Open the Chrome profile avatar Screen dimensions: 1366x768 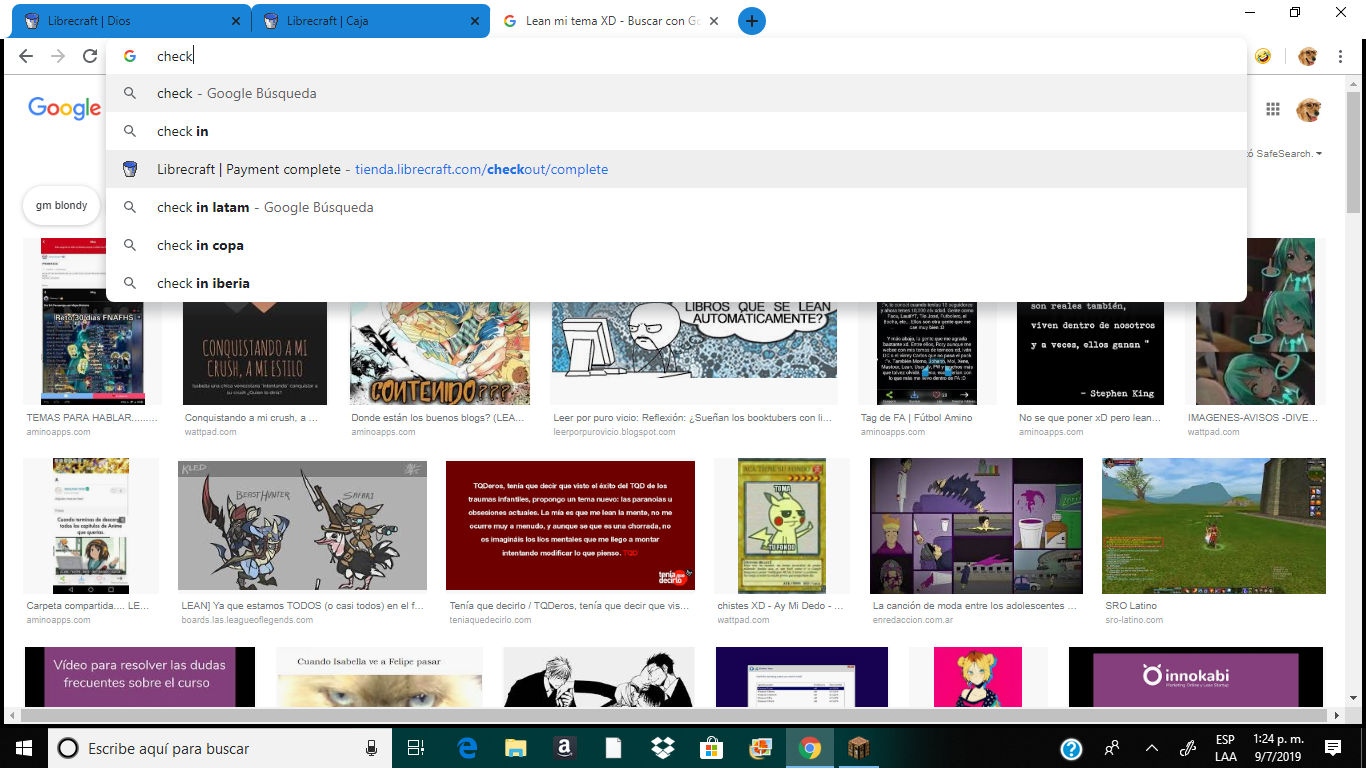[x=1307, y=57]
